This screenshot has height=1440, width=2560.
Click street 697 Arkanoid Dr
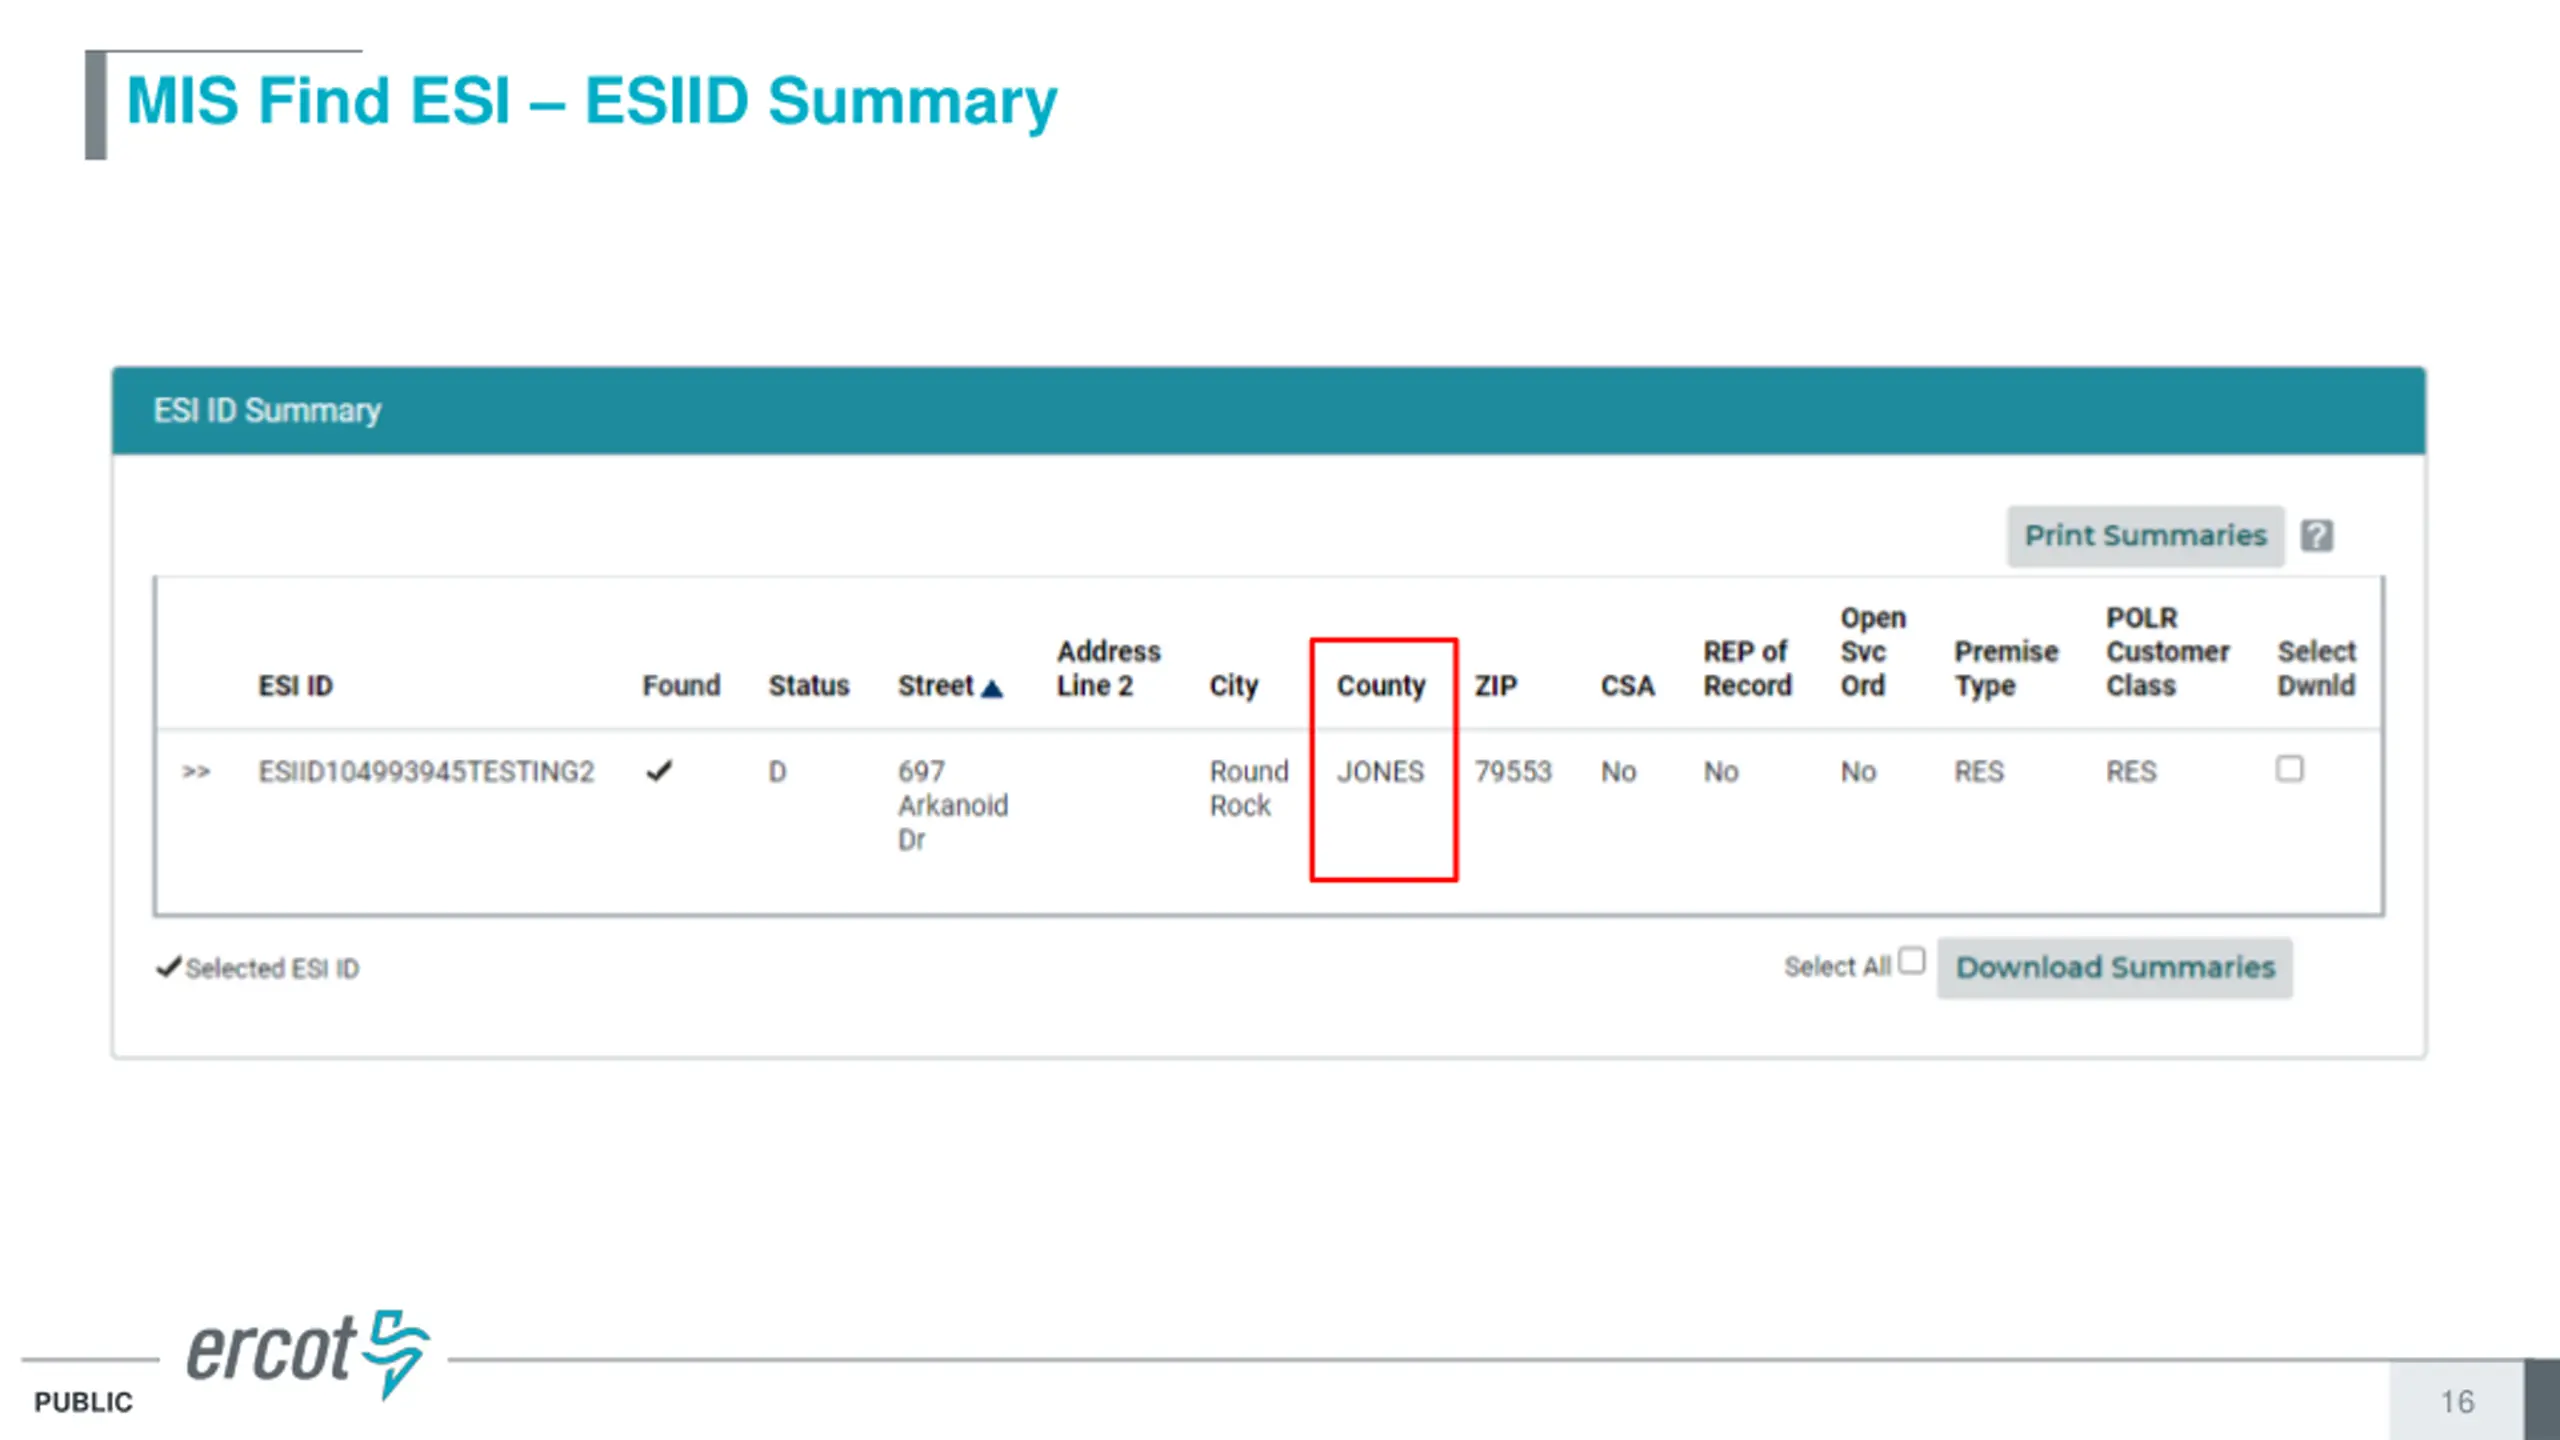pos(952,806)
